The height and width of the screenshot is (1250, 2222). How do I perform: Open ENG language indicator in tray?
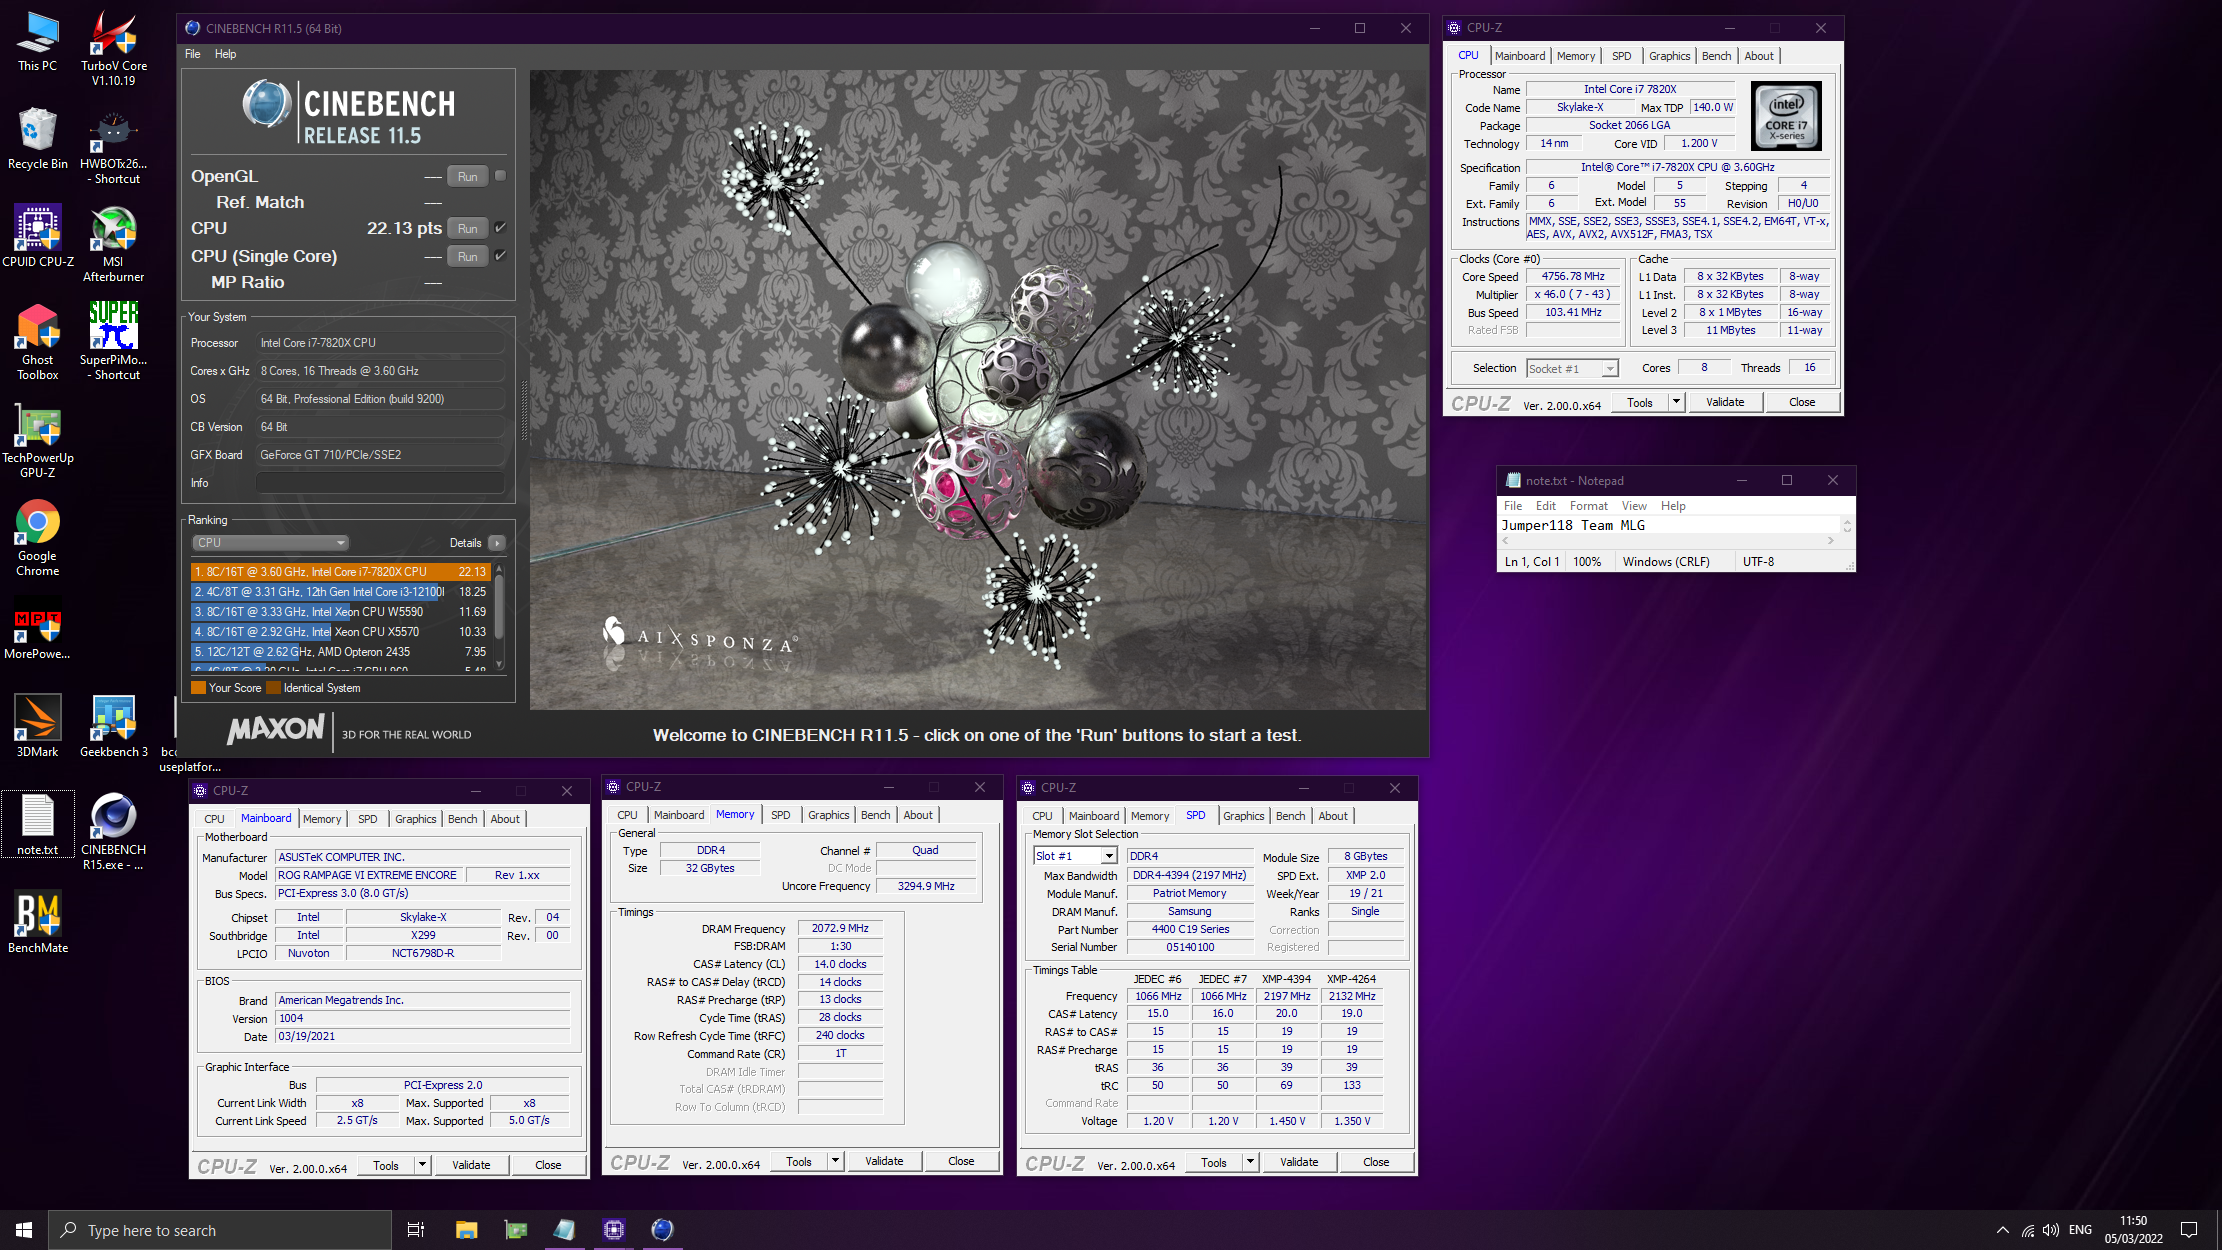(2080, 1230)
